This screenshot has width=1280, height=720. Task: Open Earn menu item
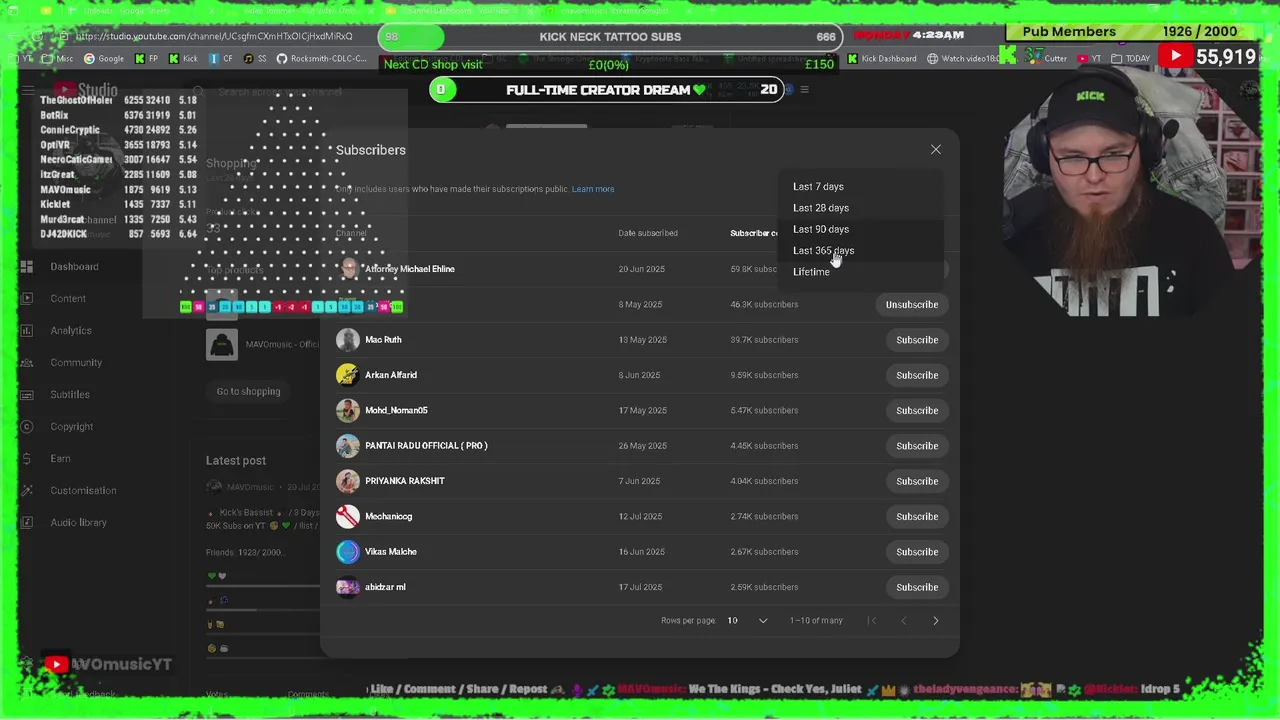[x=60, y=459]
